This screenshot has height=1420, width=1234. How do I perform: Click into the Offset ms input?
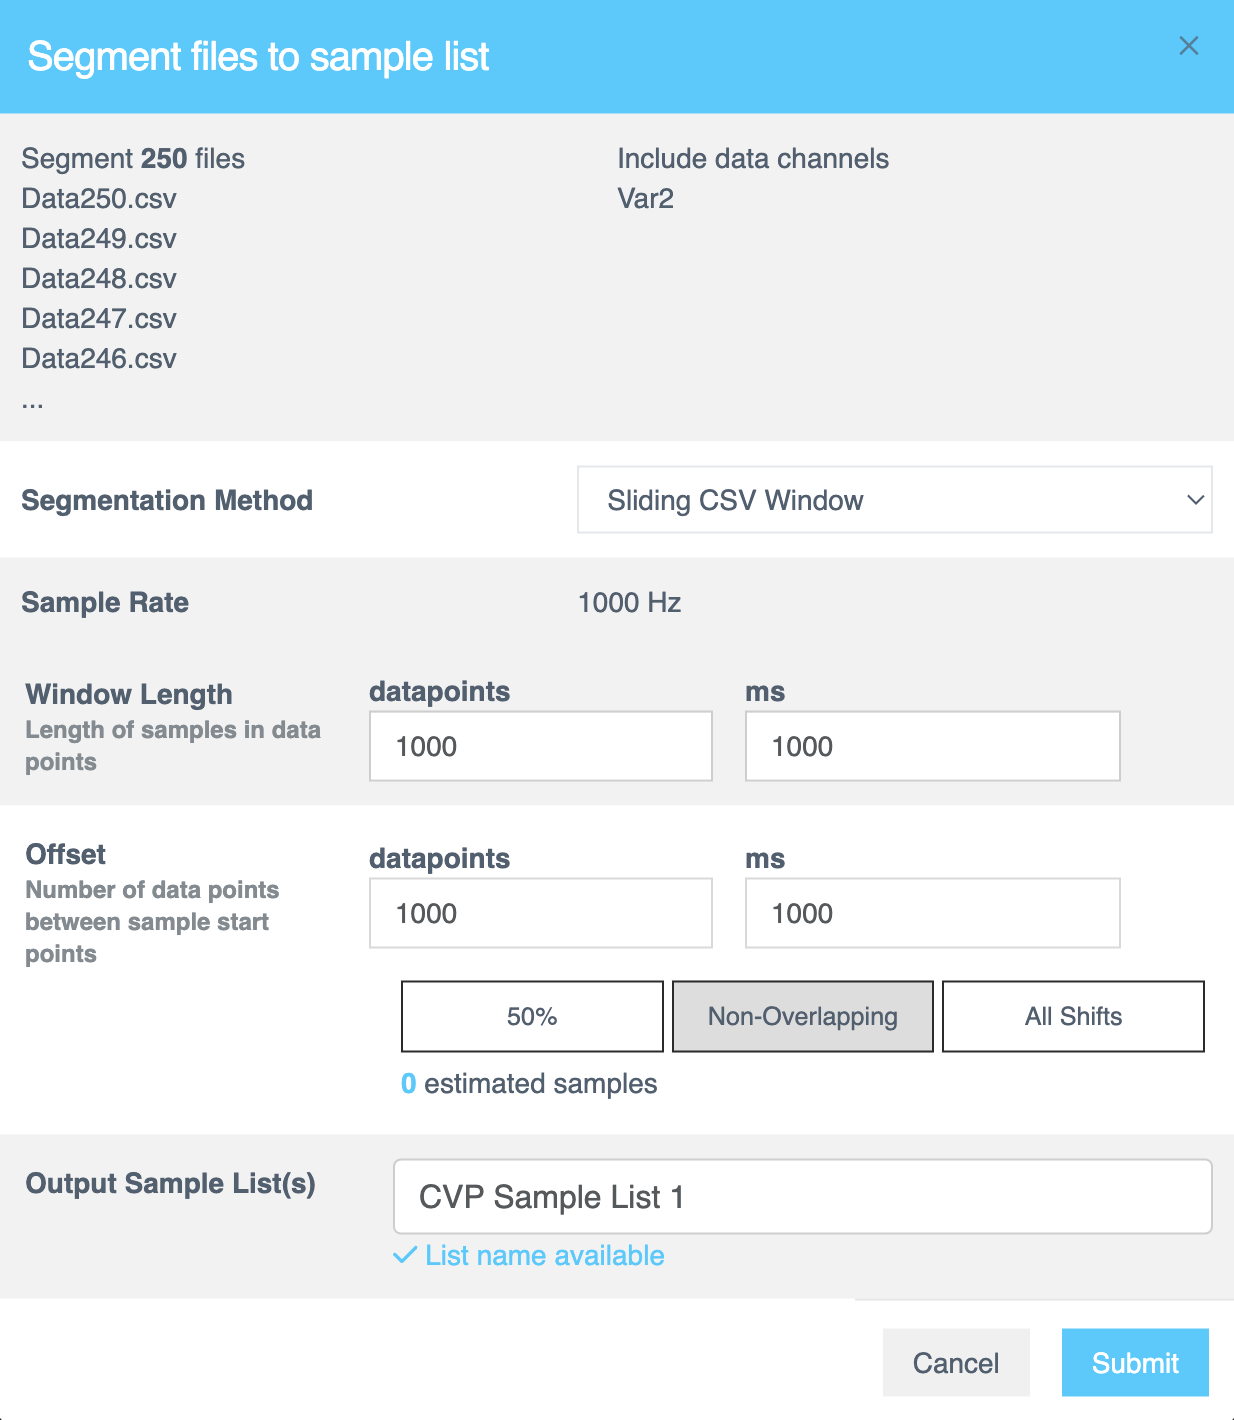pos(931,913)
